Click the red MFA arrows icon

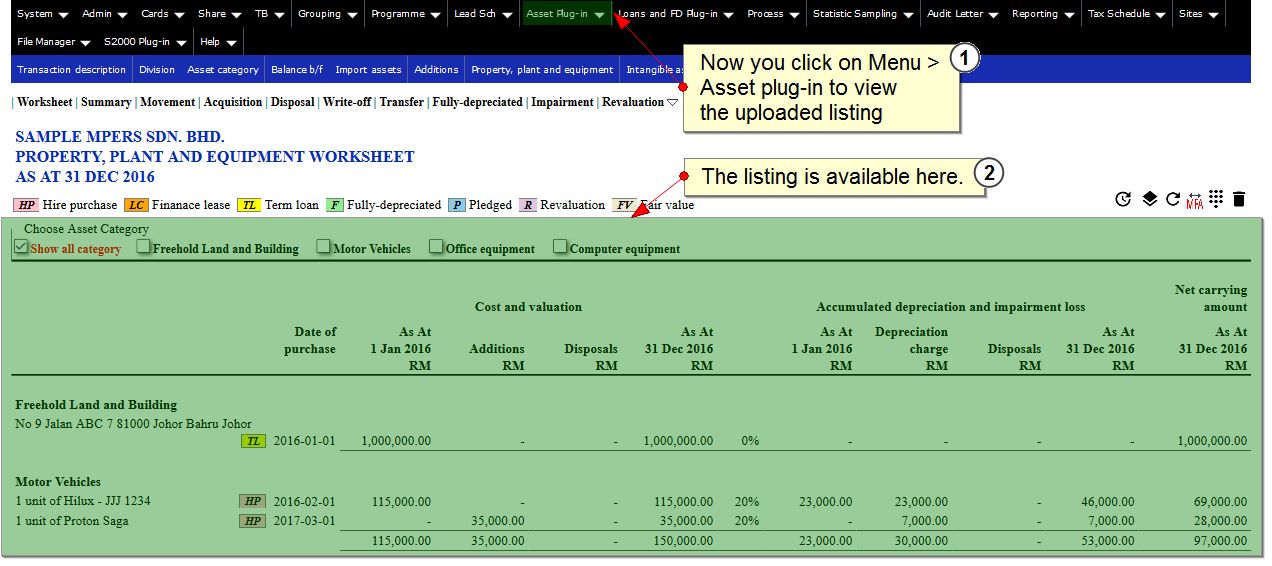click(x=1194, y=200)
